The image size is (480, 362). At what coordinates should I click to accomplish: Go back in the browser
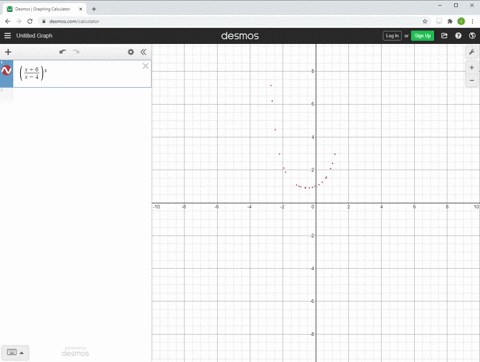pyautogui.click(x=8, y=21)
